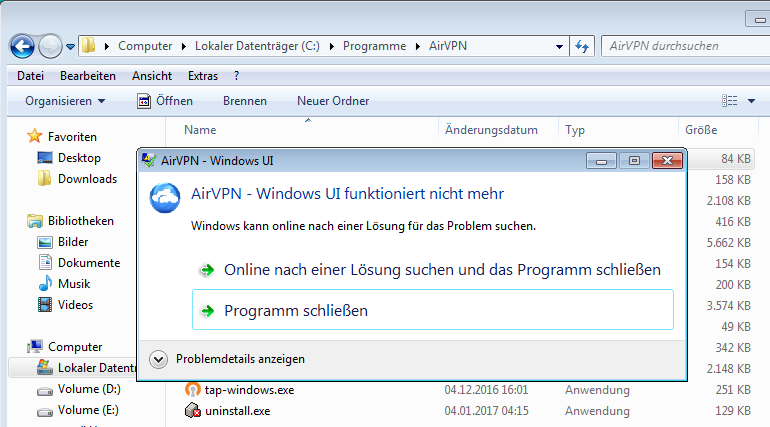Select Programme in the address breadcrumb
The image size is (770, 427).
point(374,46)
